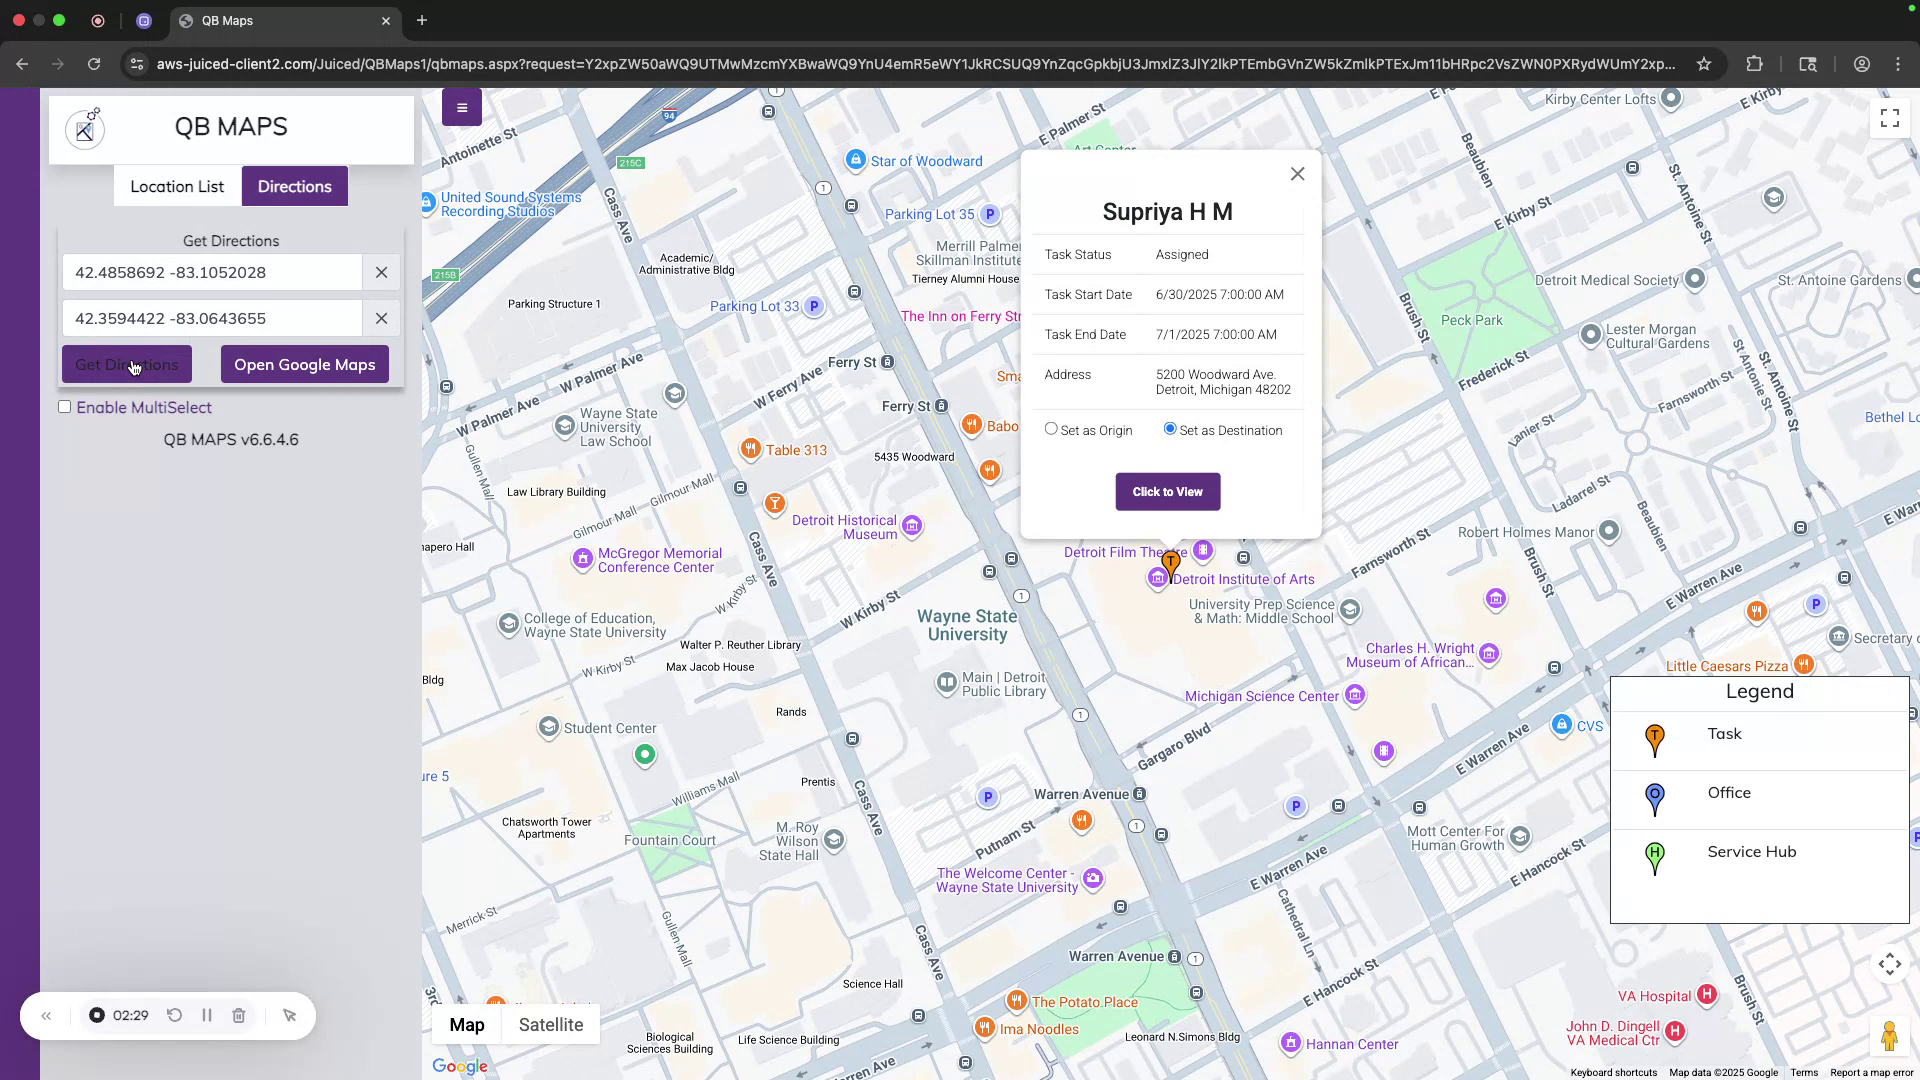The height and width of the screenshot is (1080, 1920).
Task: Pause the recording timer at 02:29
Action: point(207,1015)
